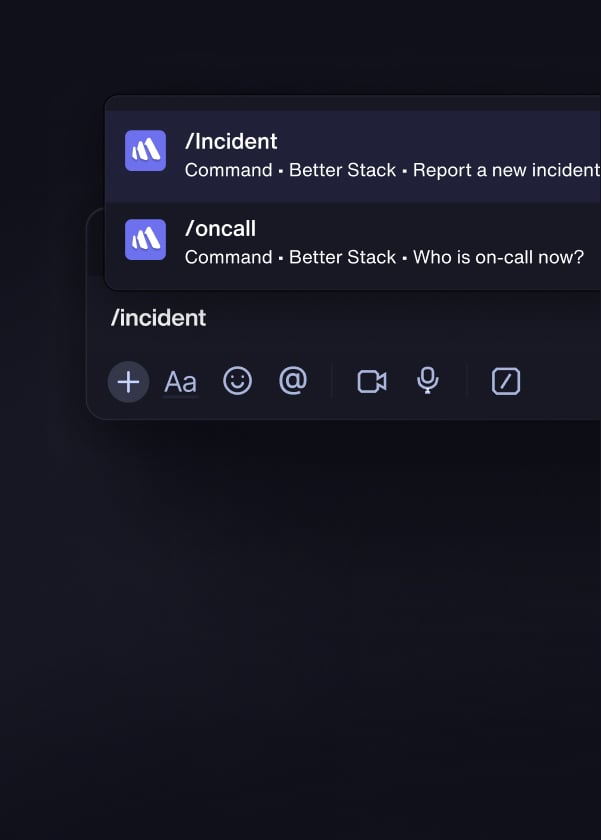This screenshot has height=840, width=601.
Task: Click Better Stack logo beside /oncall
Action: click(x=145, y=239)
